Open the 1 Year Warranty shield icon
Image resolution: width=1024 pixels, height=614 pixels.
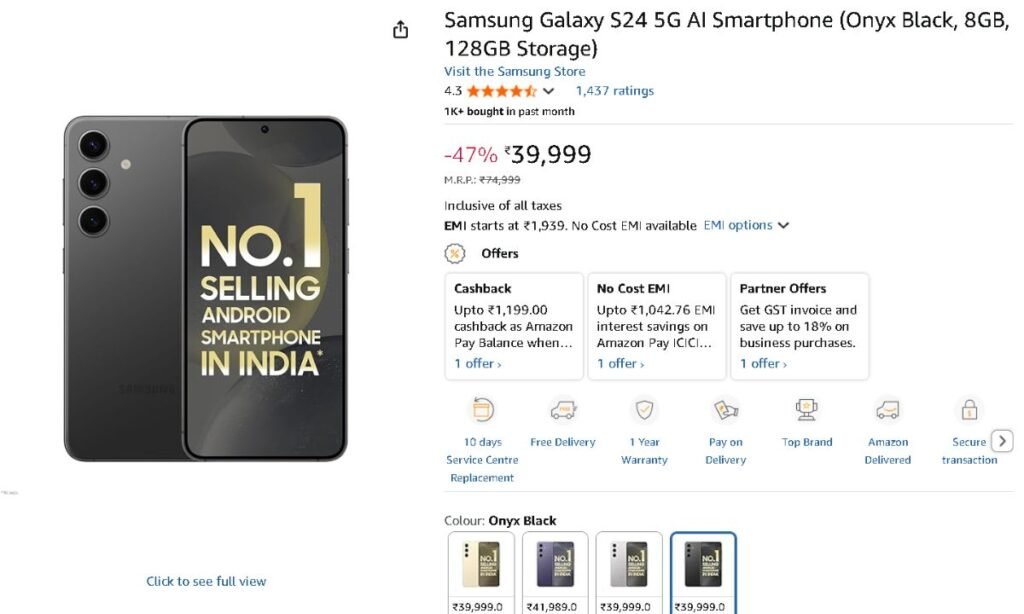644,410
